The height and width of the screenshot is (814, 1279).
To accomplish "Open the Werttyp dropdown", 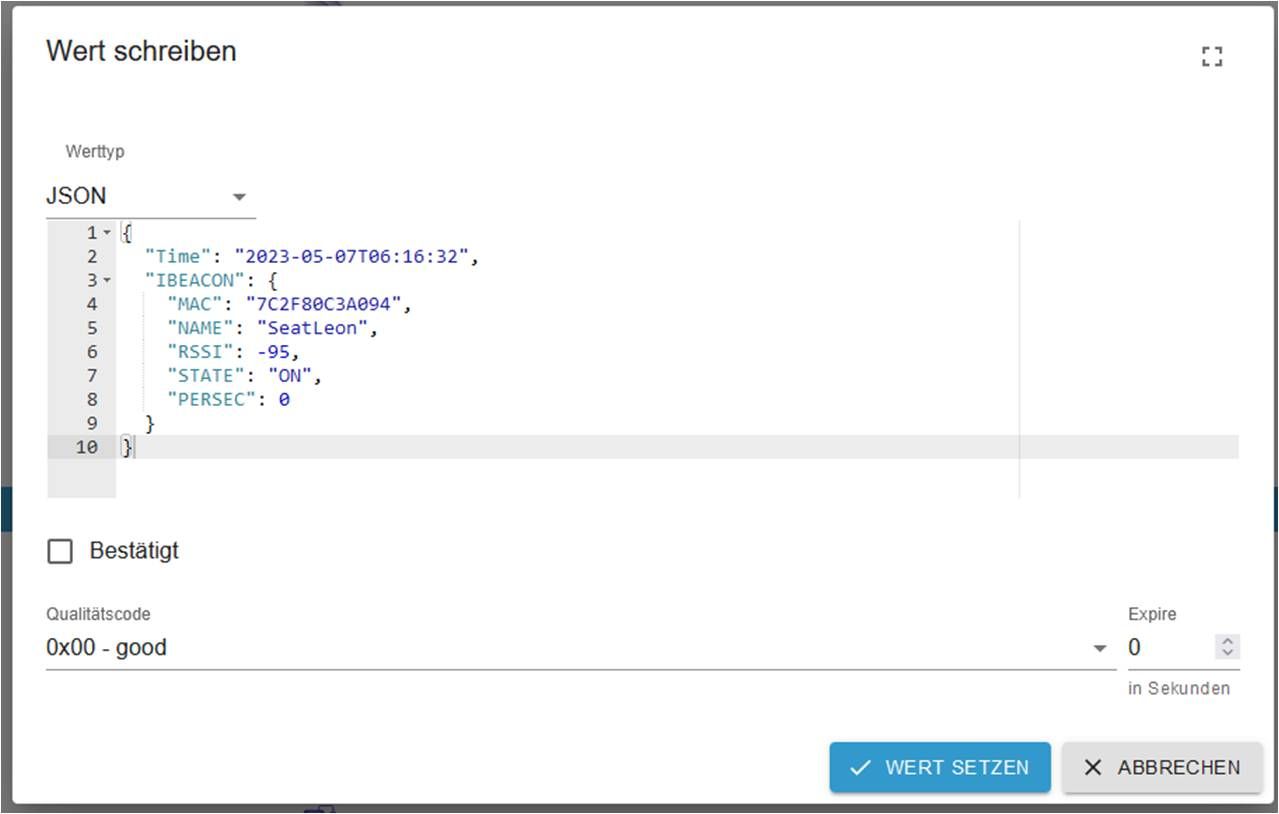I will pos(140,196).
